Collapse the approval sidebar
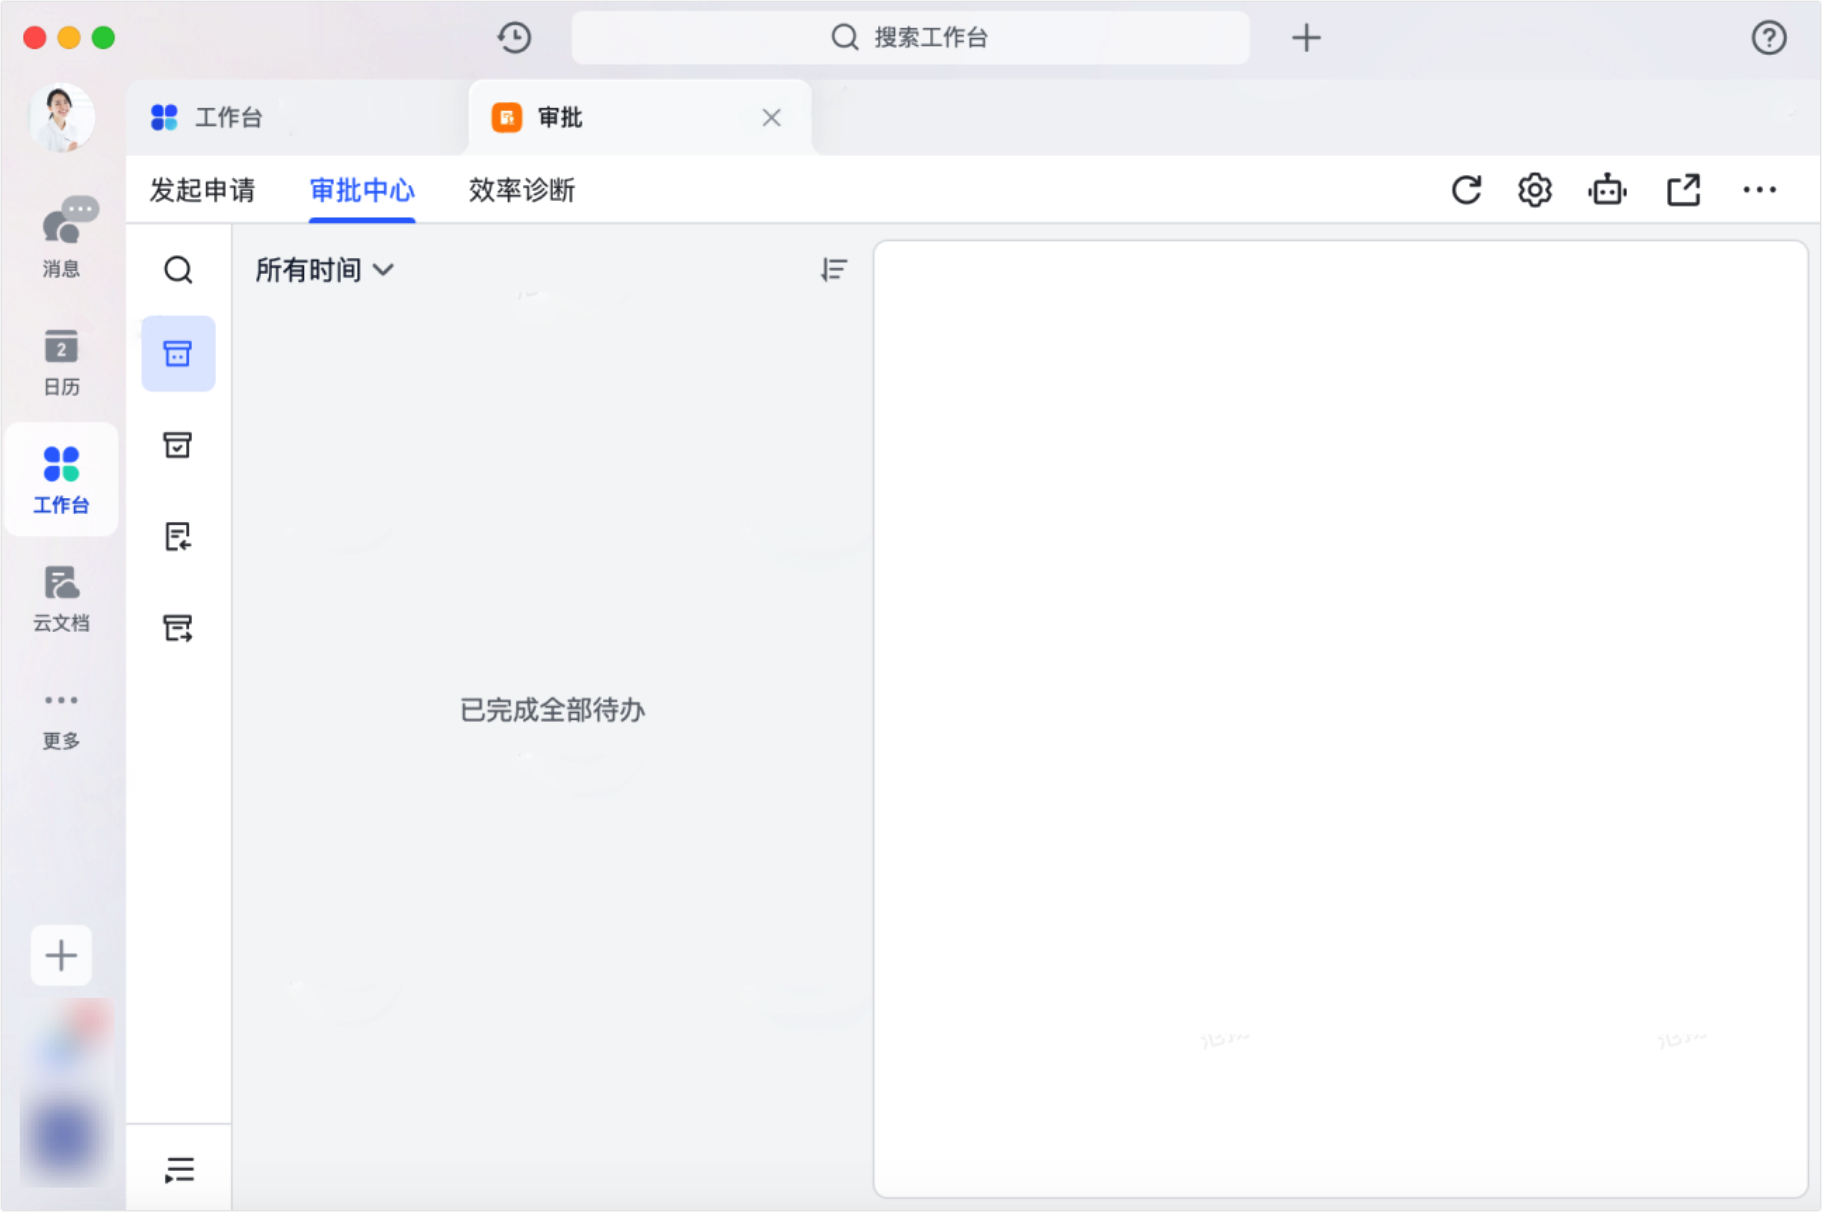Image resolution: width=1822 pixels, height=1212 pixels. pos(179,1169)
